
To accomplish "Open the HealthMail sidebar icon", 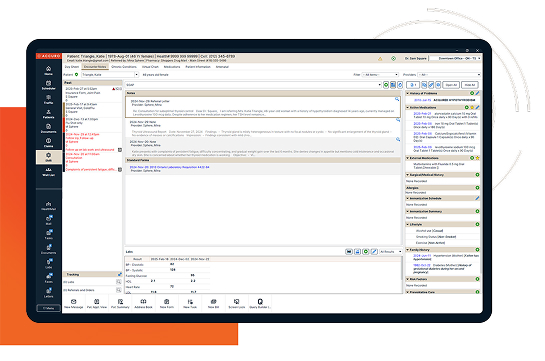I will [x=49, y=206].
